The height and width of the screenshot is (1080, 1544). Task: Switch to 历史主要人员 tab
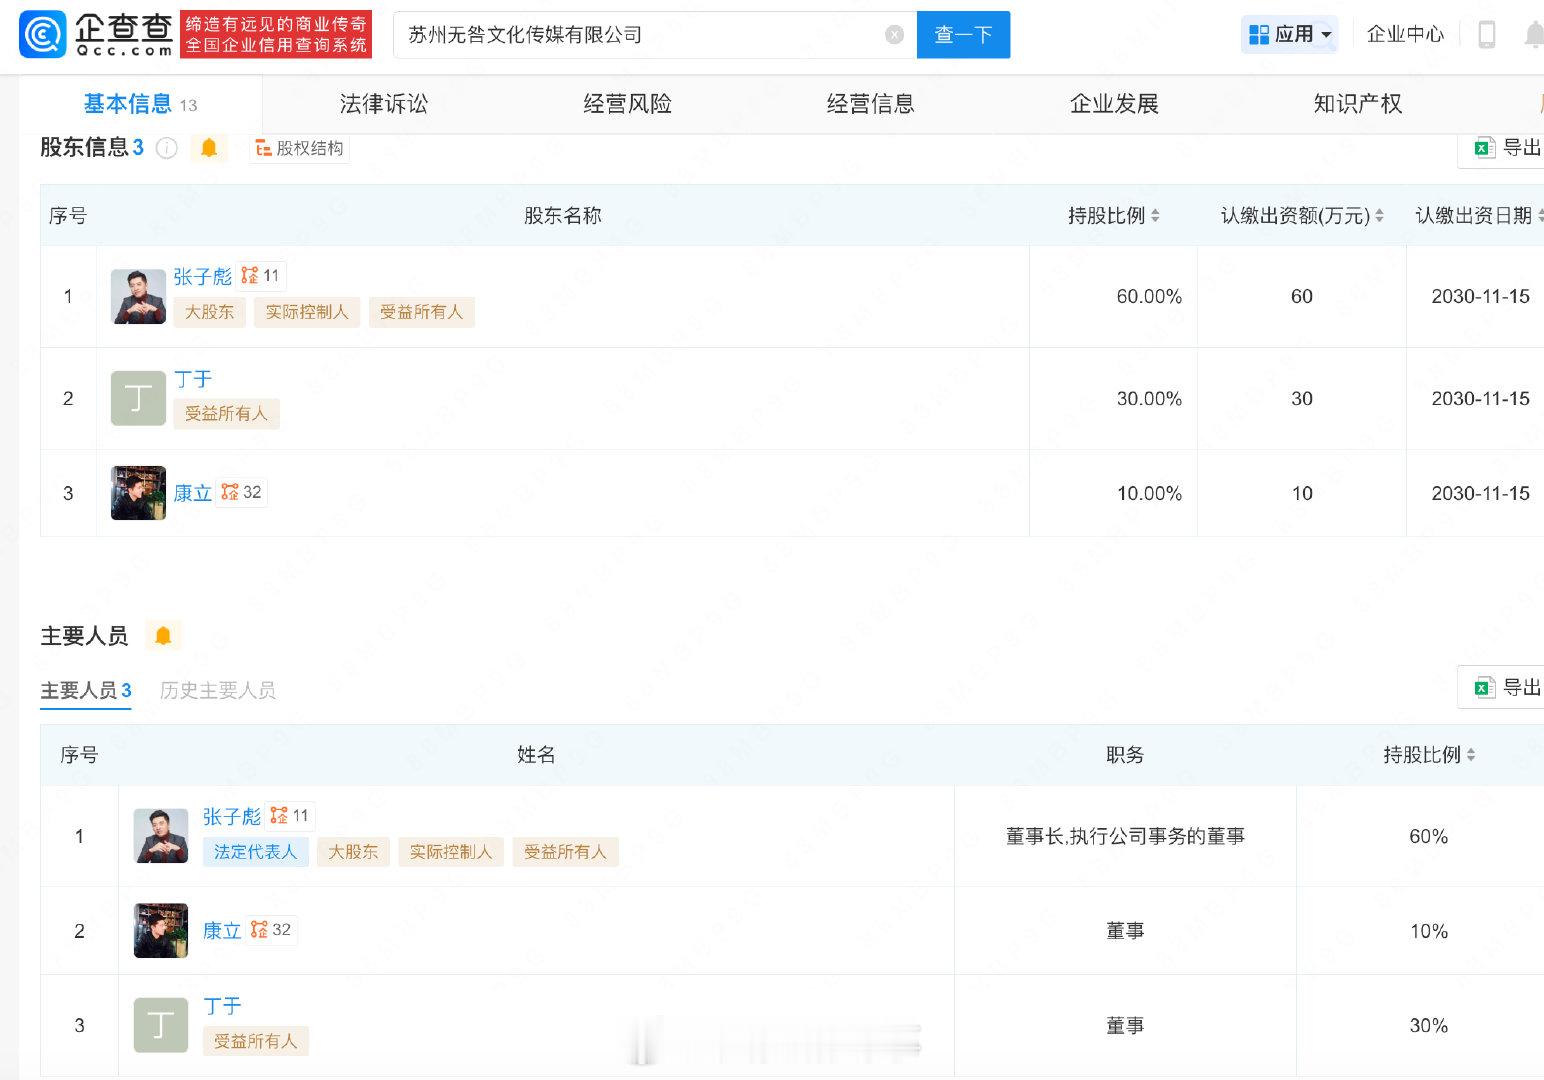(x=217, y=690)
